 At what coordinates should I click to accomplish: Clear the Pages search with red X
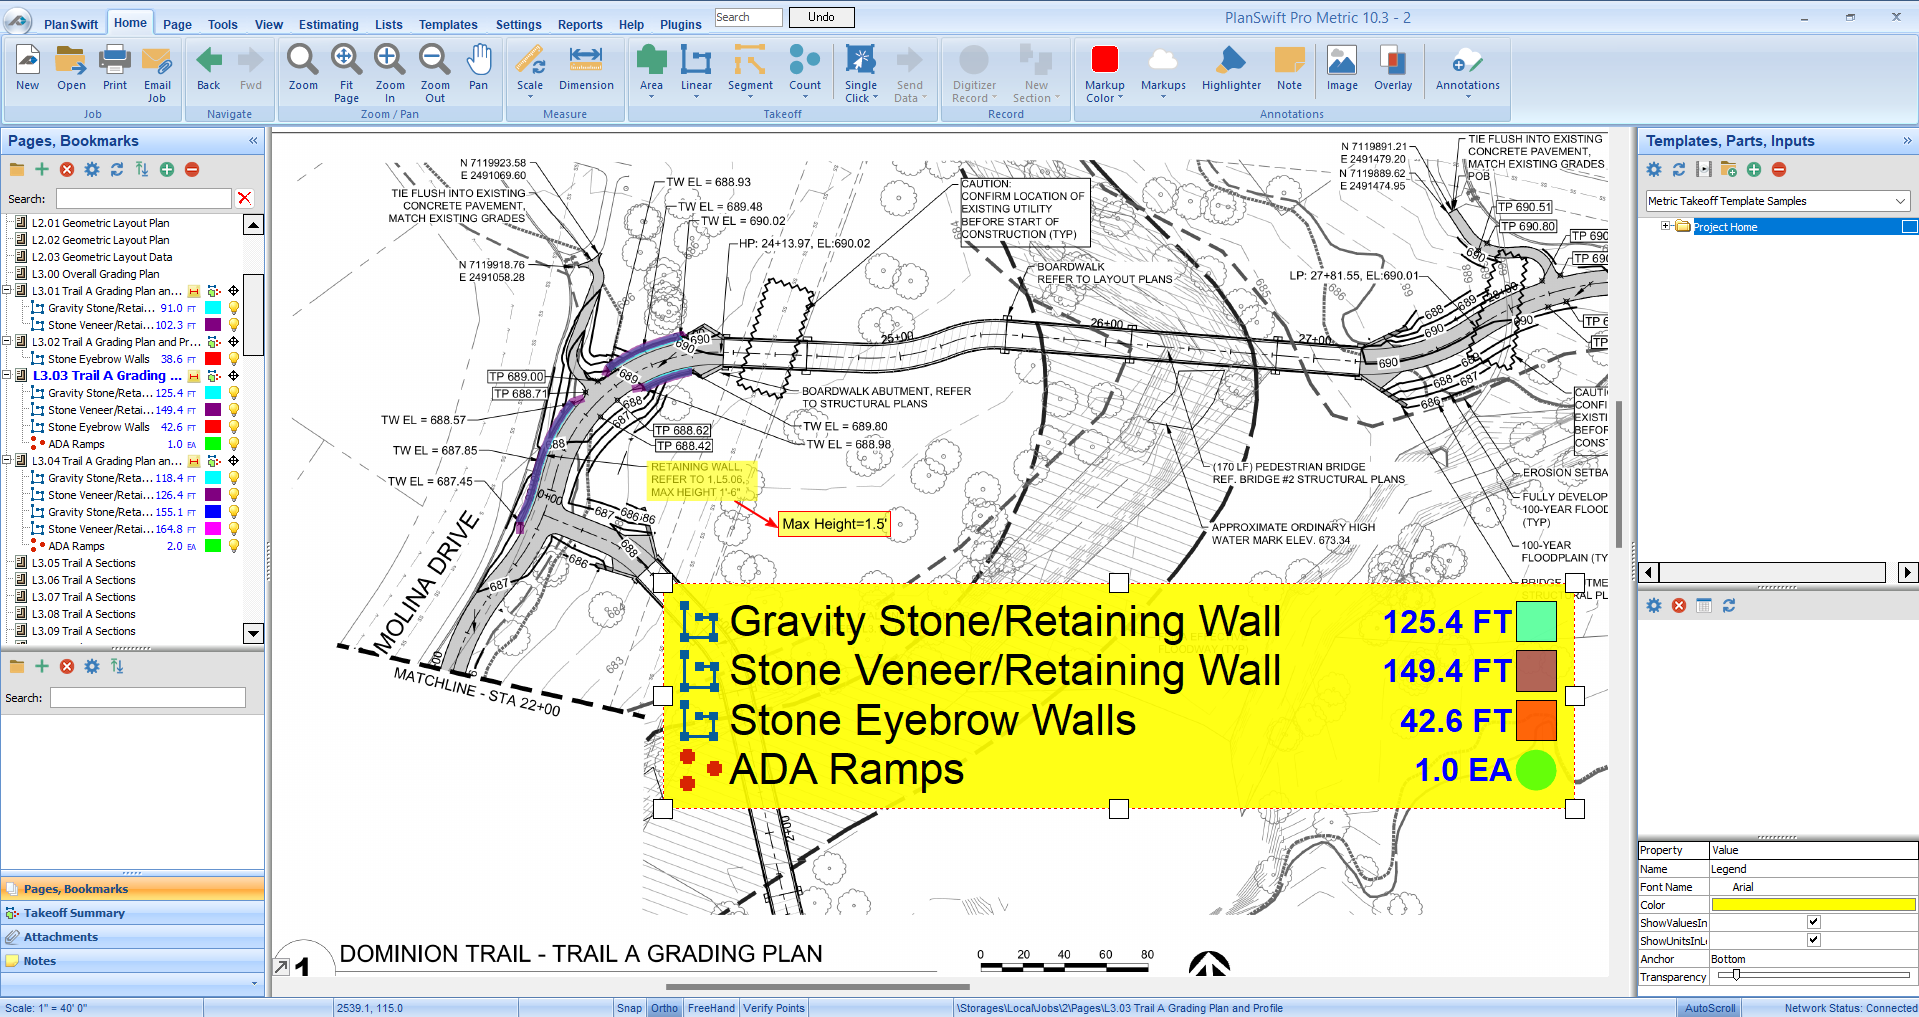tap(245, 198)
